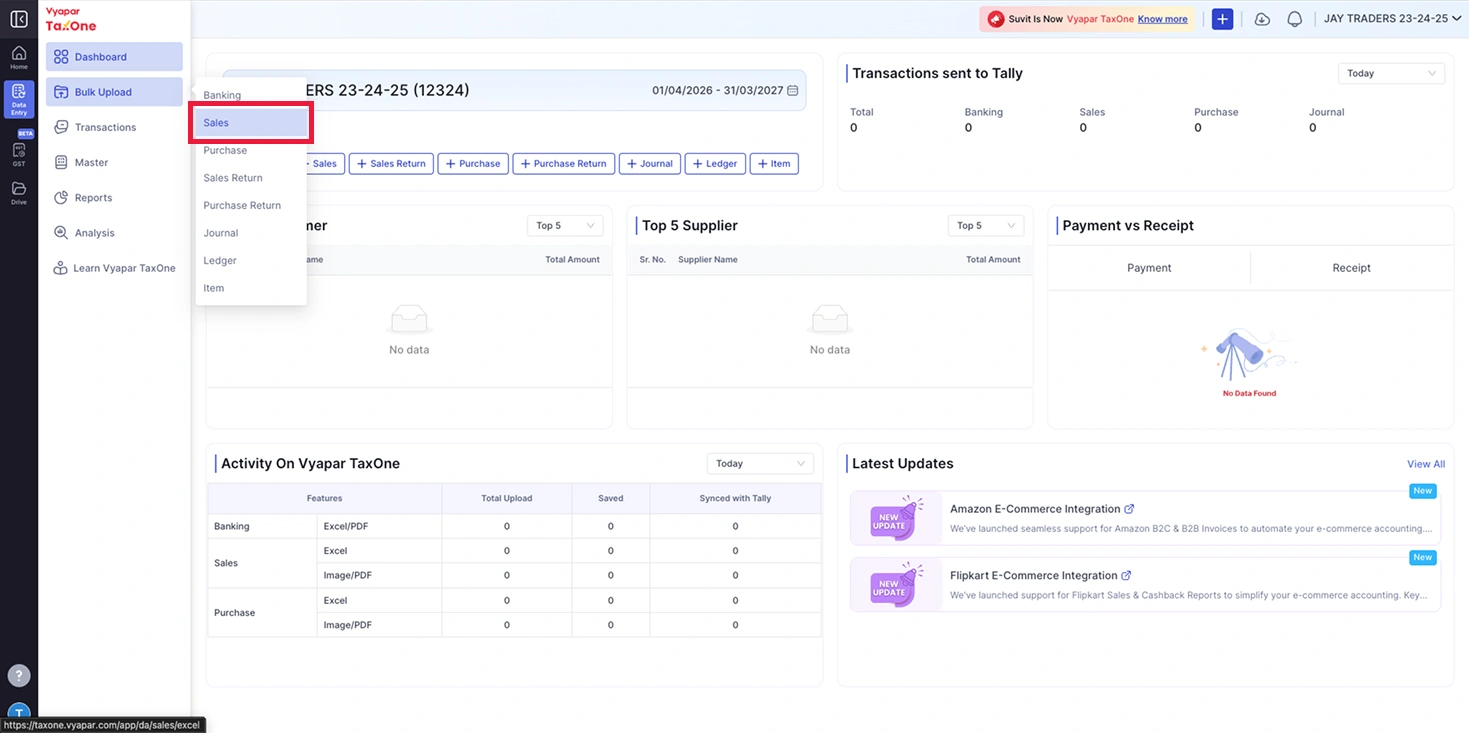This screenshot has width=1469, height=733.
Task: Open the Flipkart E-Commerce Integration external link icon
Action: pos(1126,576)
